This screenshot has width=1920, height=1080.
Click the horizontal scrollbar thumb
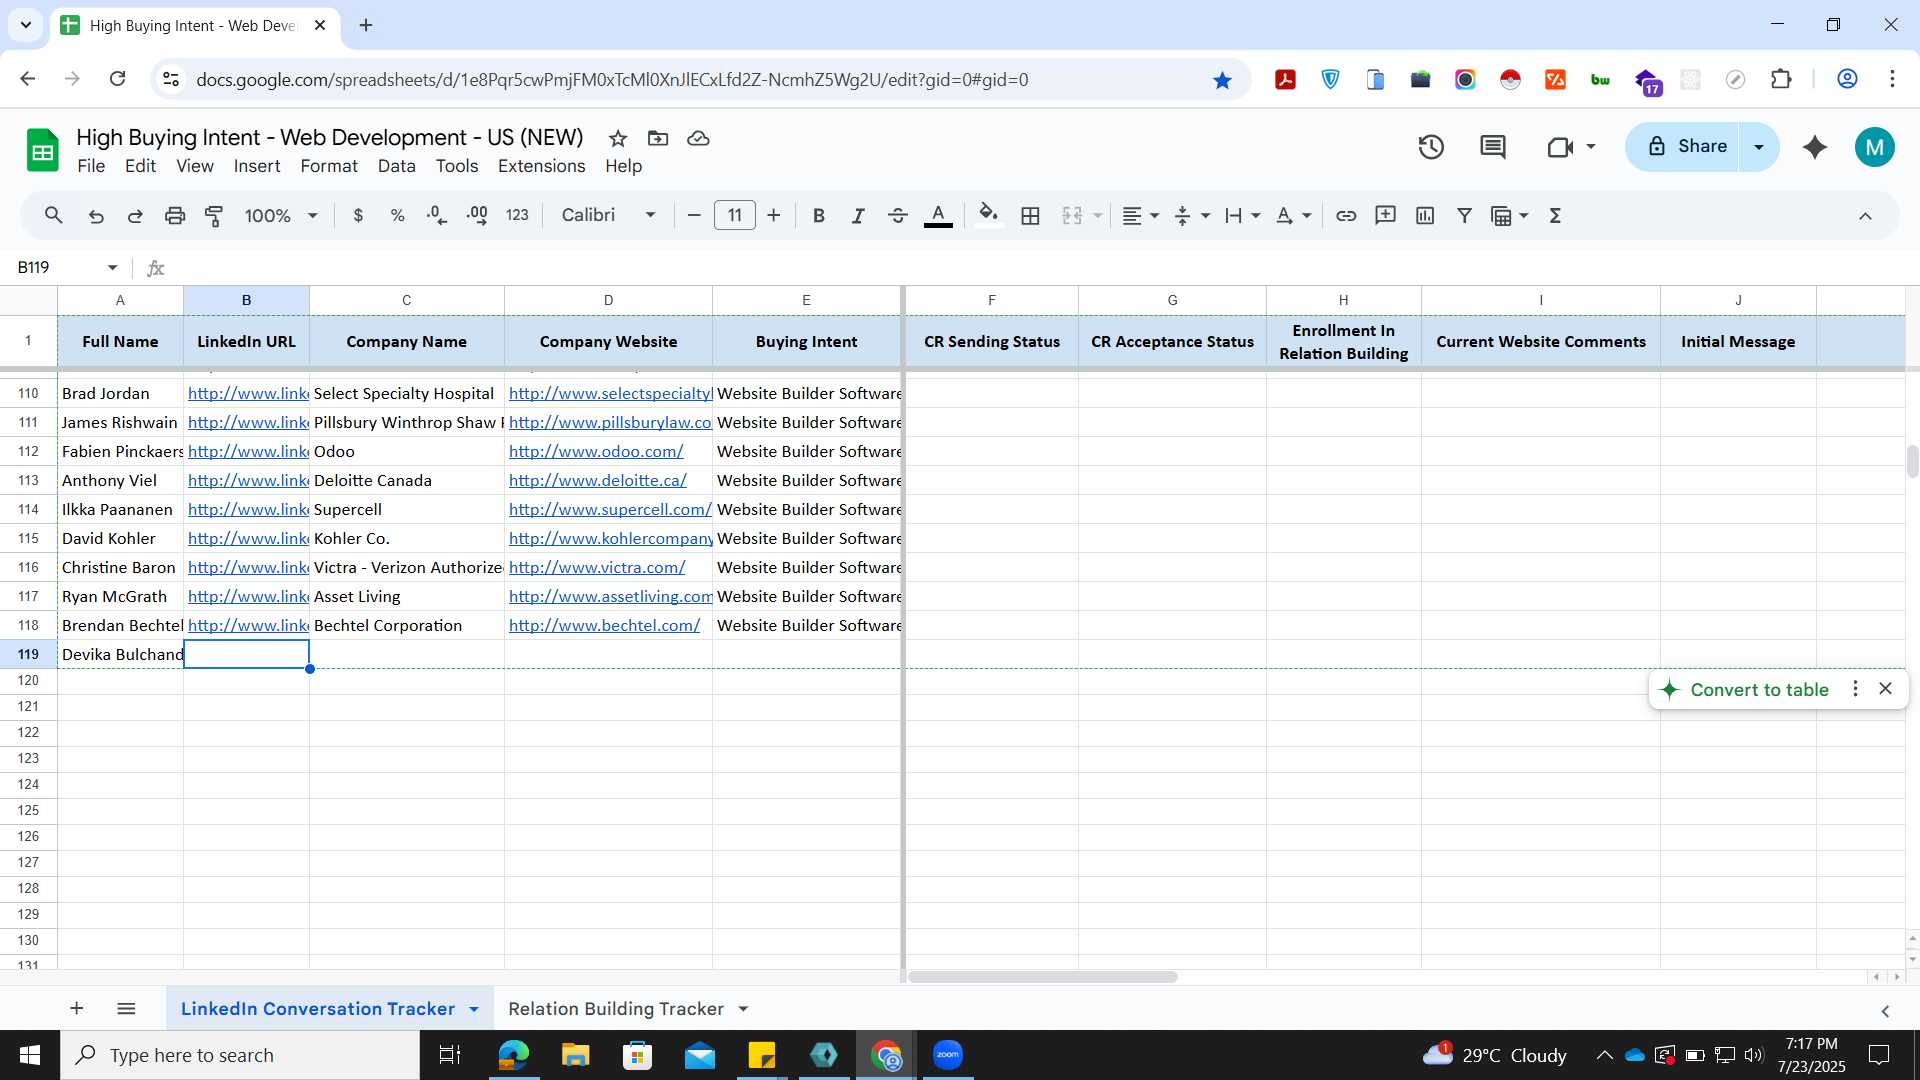[1043, 977]
